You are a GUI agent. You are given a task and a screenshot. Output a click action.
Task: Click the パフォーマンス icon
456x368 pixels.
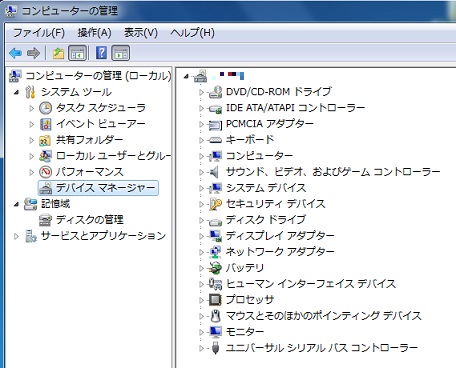coord(46,172)
